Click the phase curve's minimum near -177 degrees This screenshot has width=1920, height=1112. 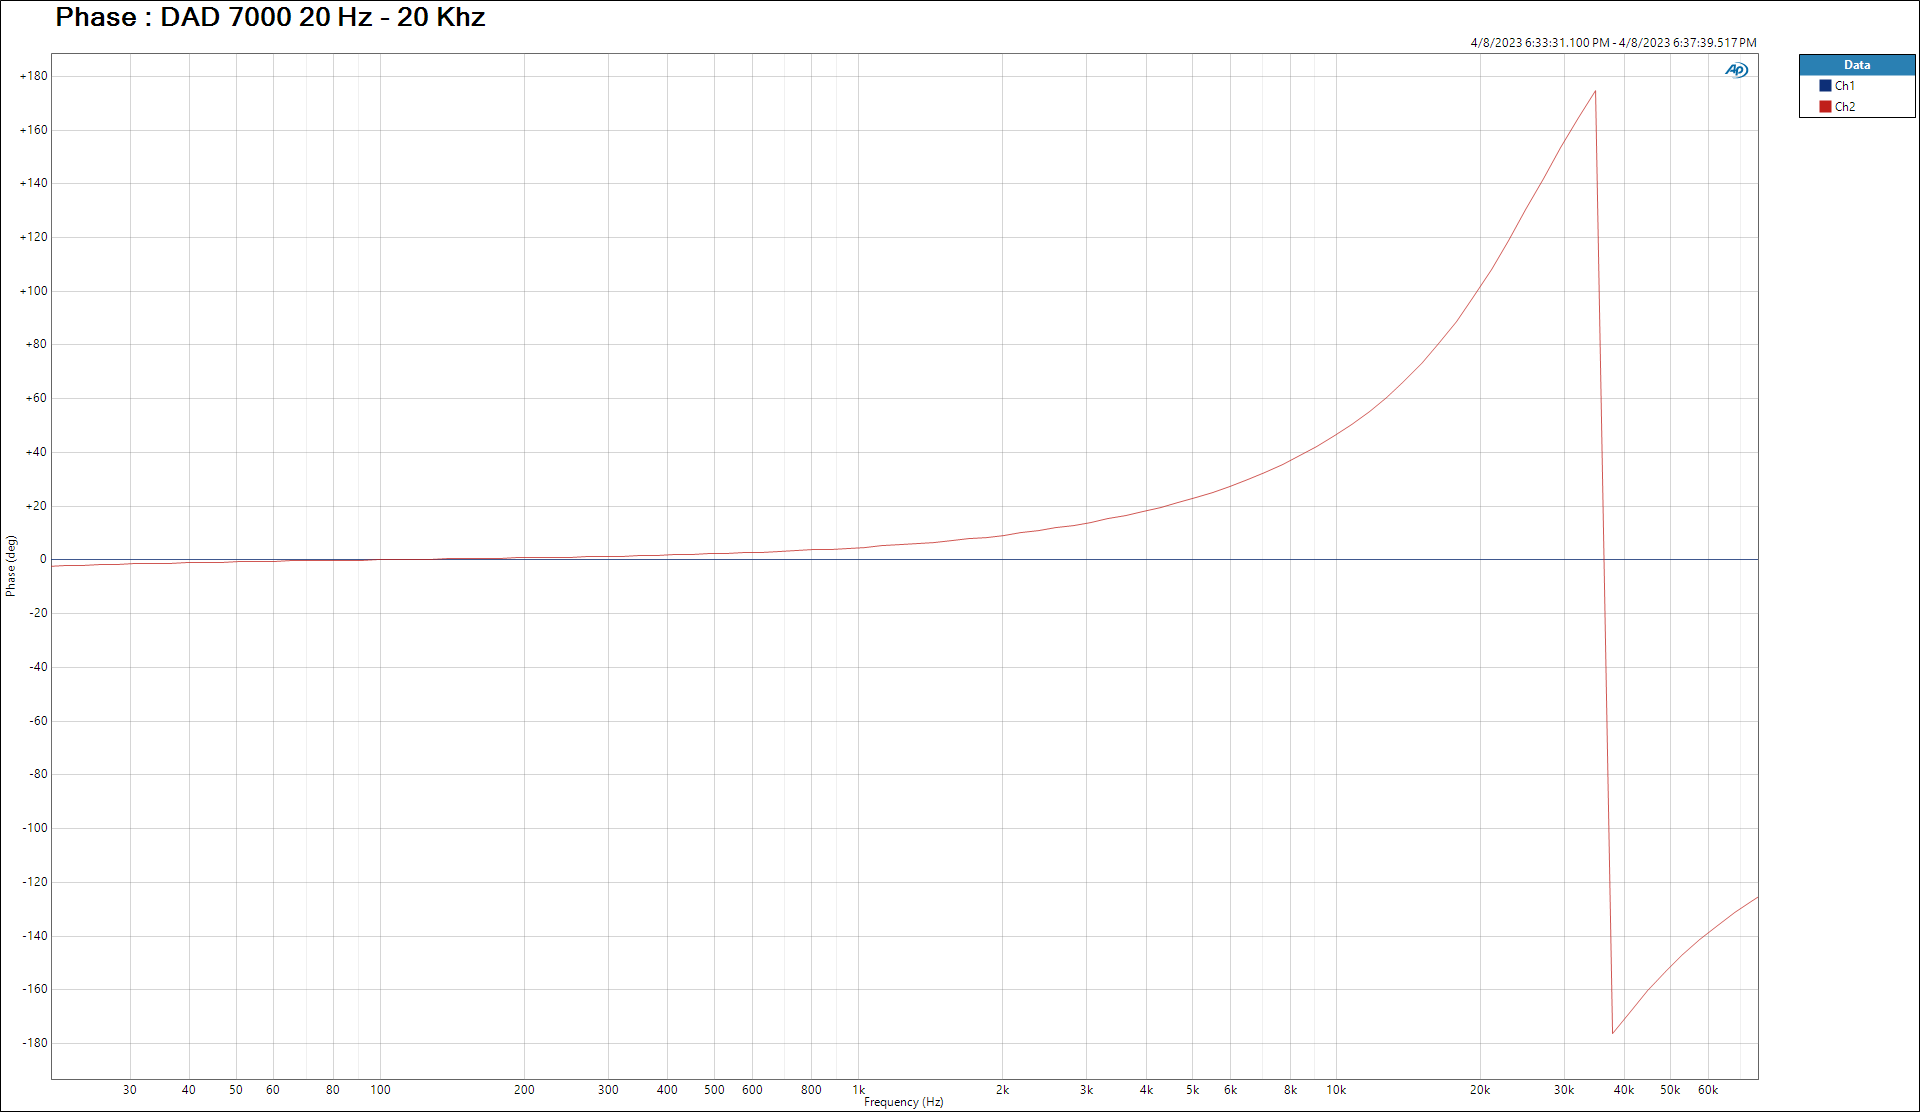click(x=1613, y=1033)
